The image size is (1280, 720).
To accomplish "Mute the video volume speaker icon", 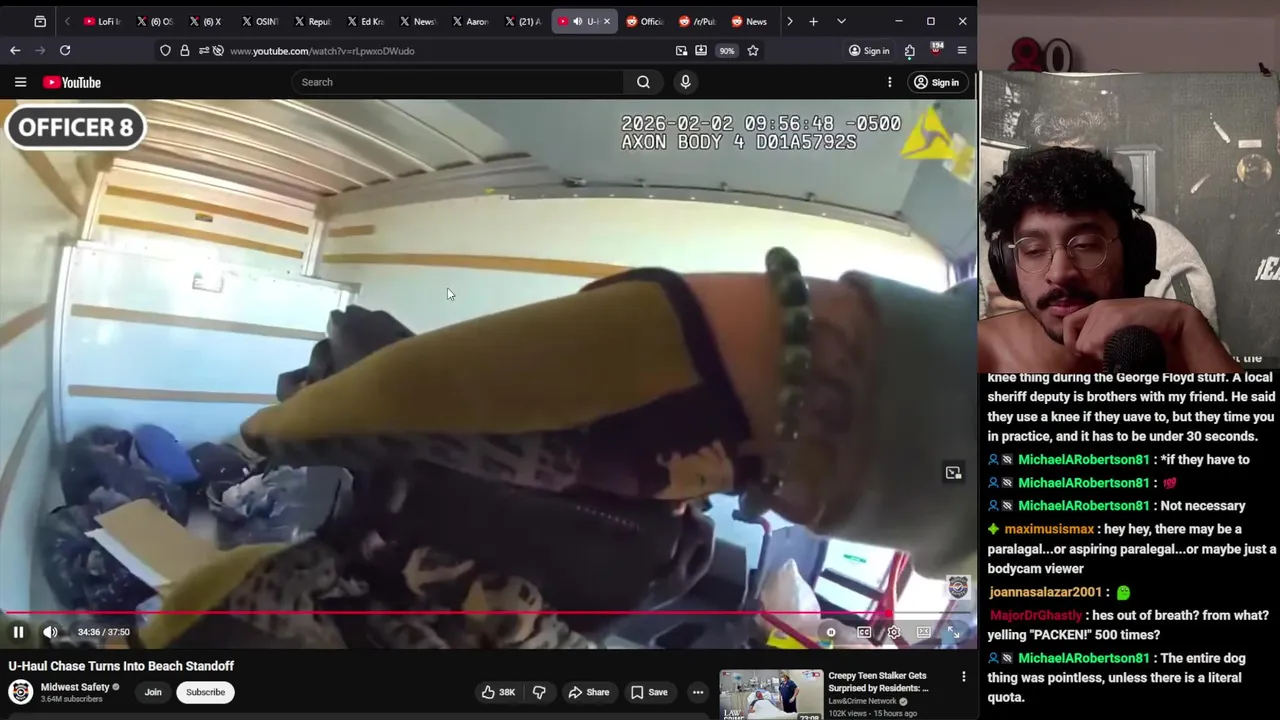I will (50, 632).
